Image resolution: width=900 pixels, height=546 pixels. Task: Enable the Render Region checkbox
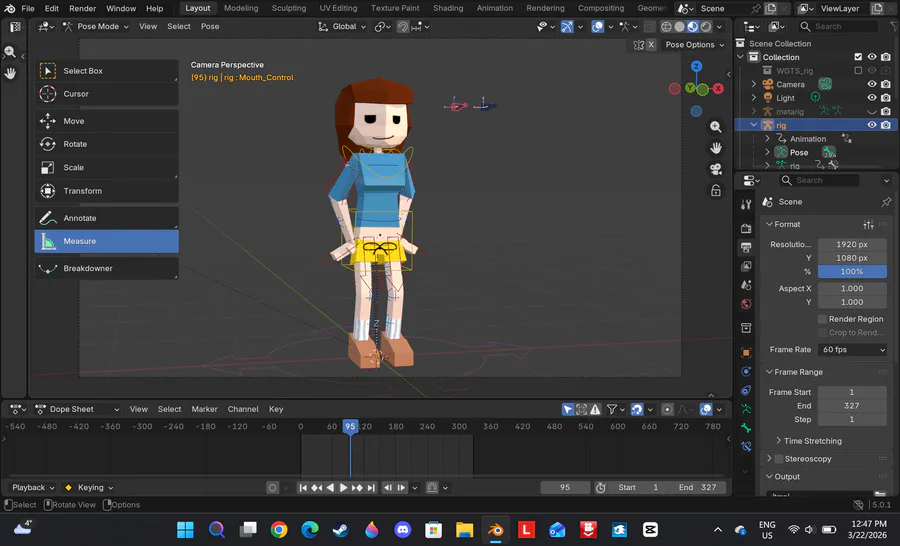coord(822,319)
